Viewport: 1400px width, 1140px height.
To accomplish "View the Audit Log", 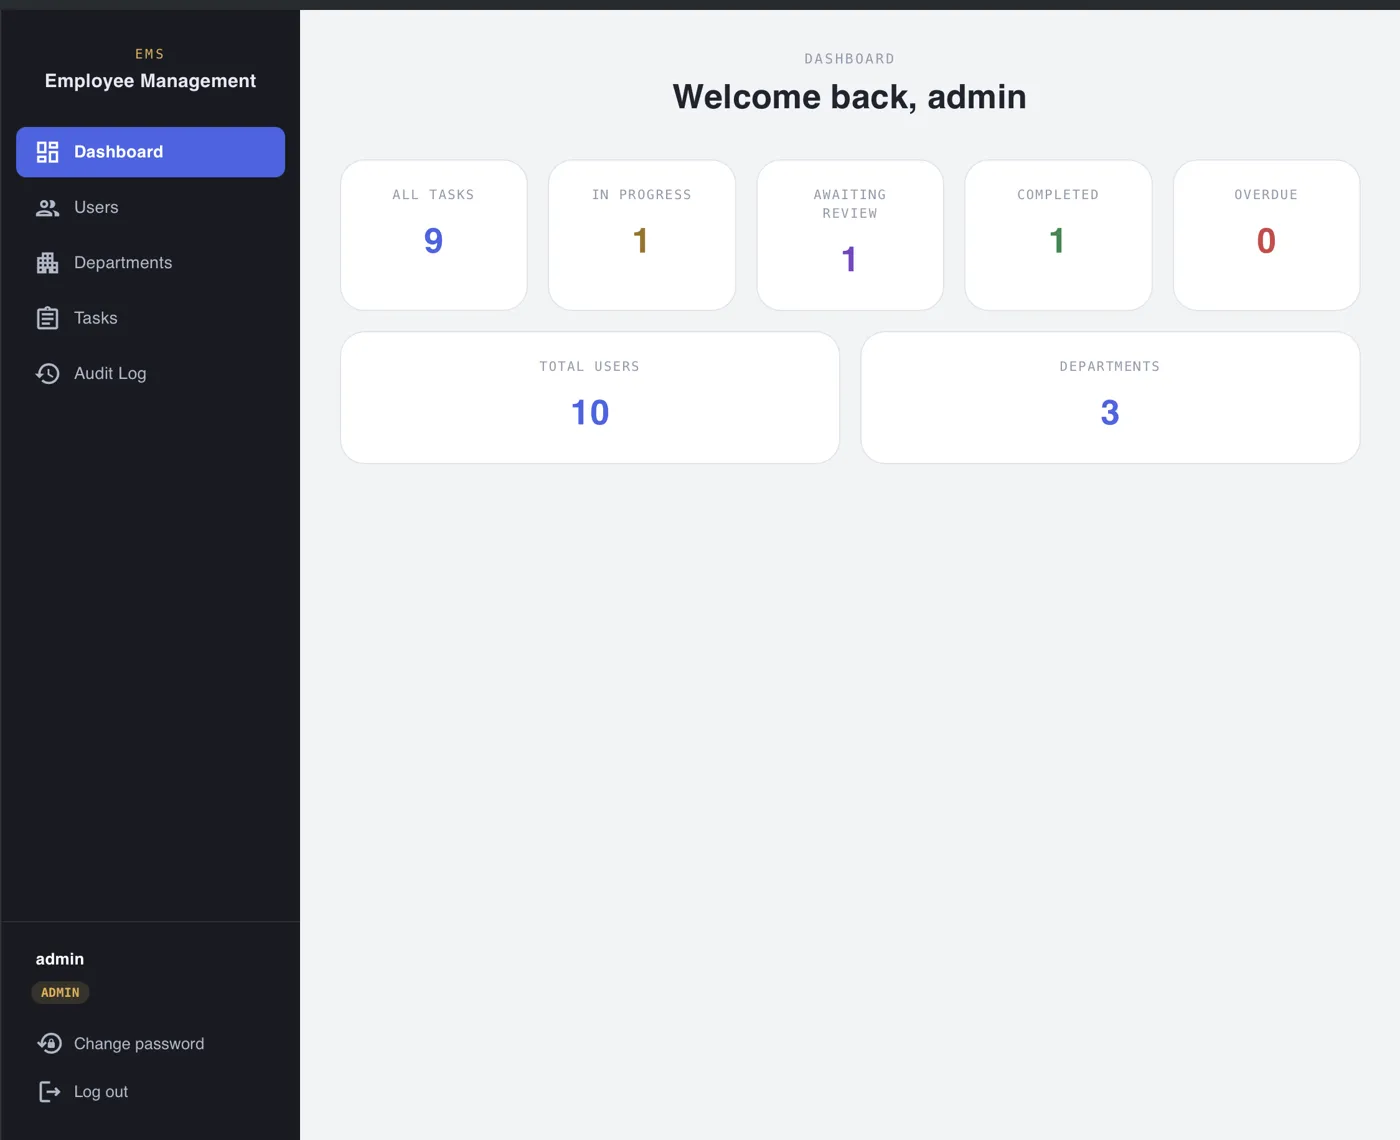I will coord(150,373).
